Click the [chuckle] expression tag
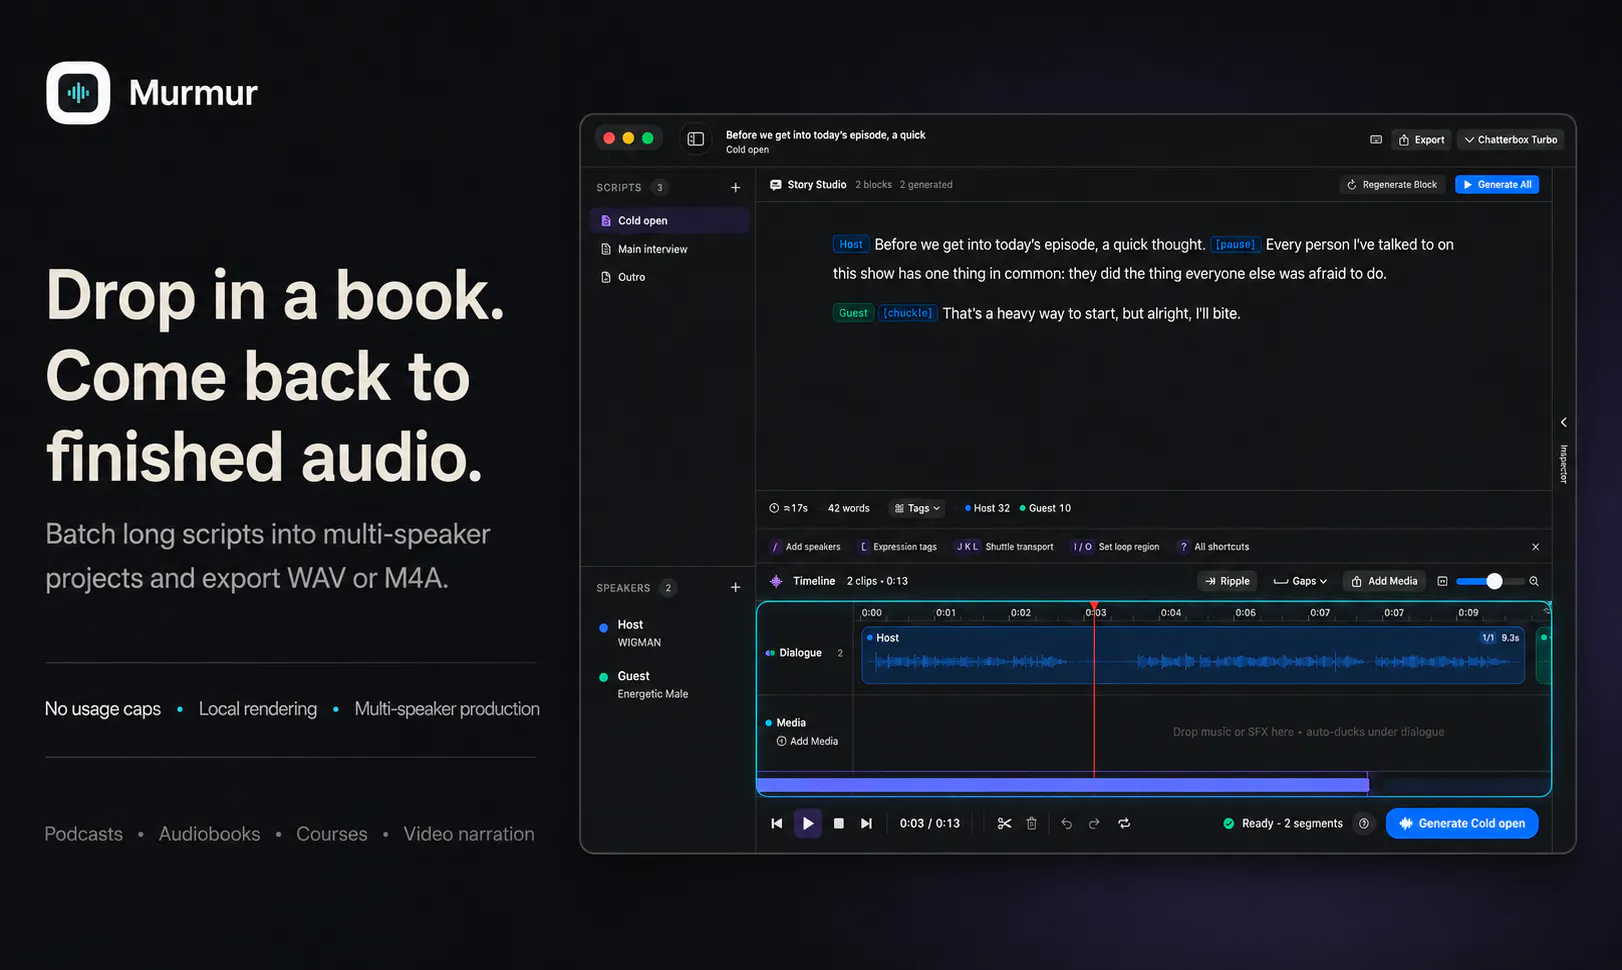 908,313
